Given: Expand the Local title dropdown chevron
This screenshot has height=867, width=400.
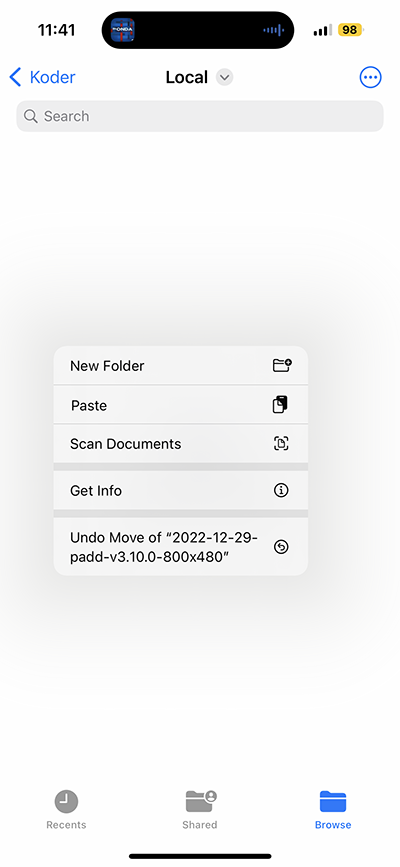Looking at the screenshot, I should (x=224, y=77).
